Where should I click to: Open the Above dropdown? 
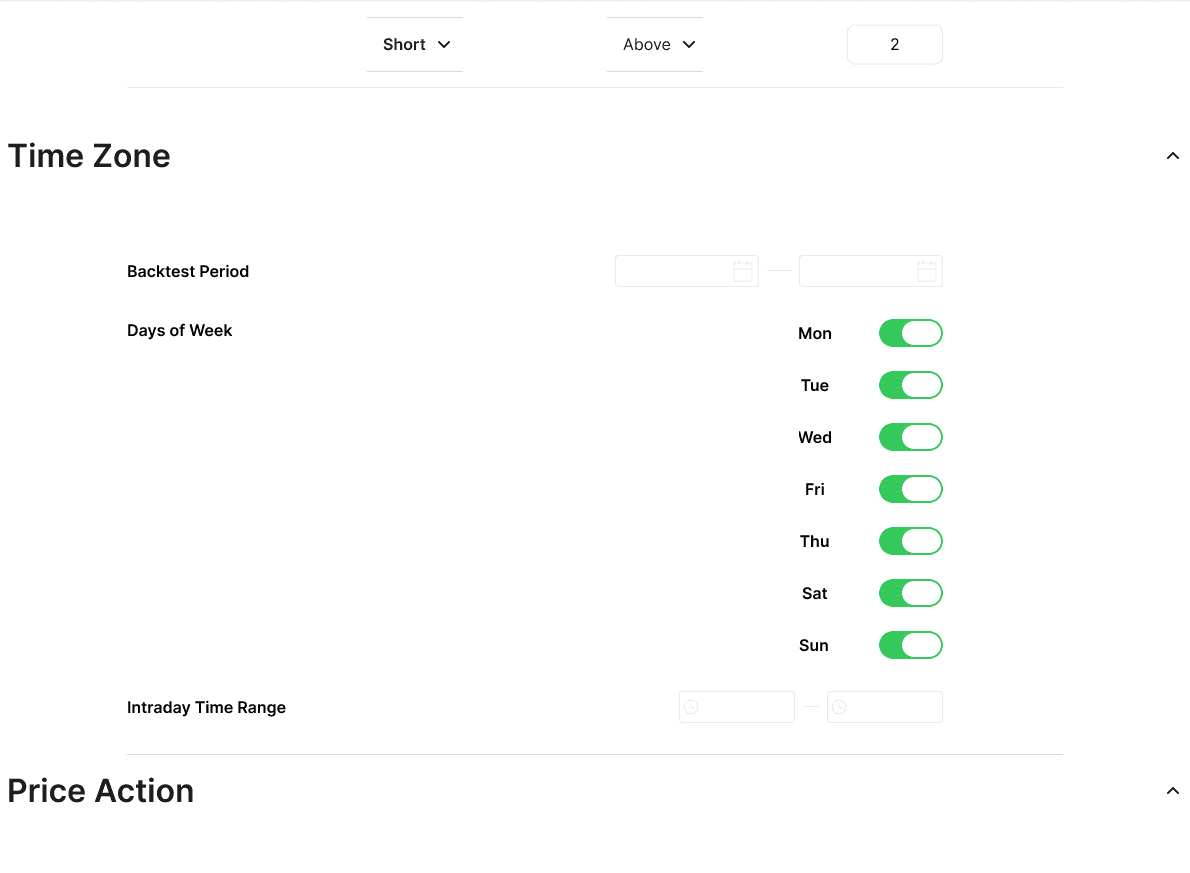pyautogui.click(x=655, y=44)
